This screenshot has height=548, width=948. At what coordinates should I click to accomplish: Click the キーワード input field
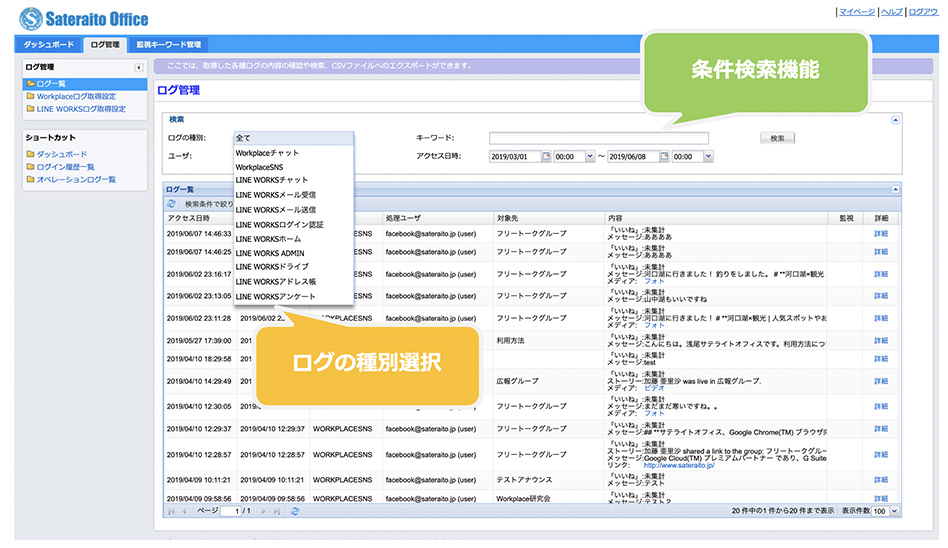[599, 138]
